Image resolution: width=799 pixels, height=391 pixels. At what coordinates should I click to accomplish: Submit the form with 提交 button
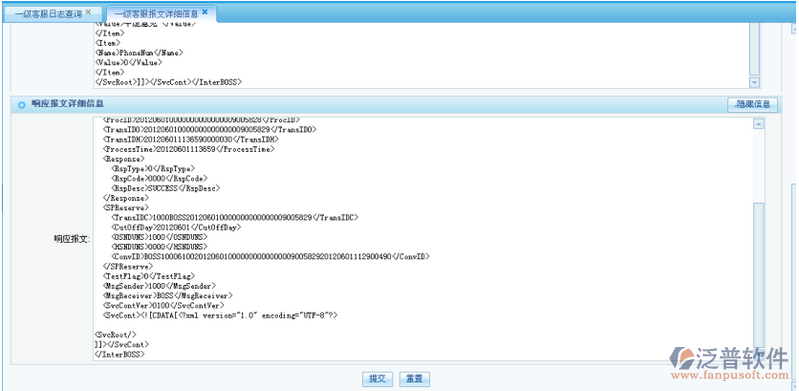click(378, 379)
